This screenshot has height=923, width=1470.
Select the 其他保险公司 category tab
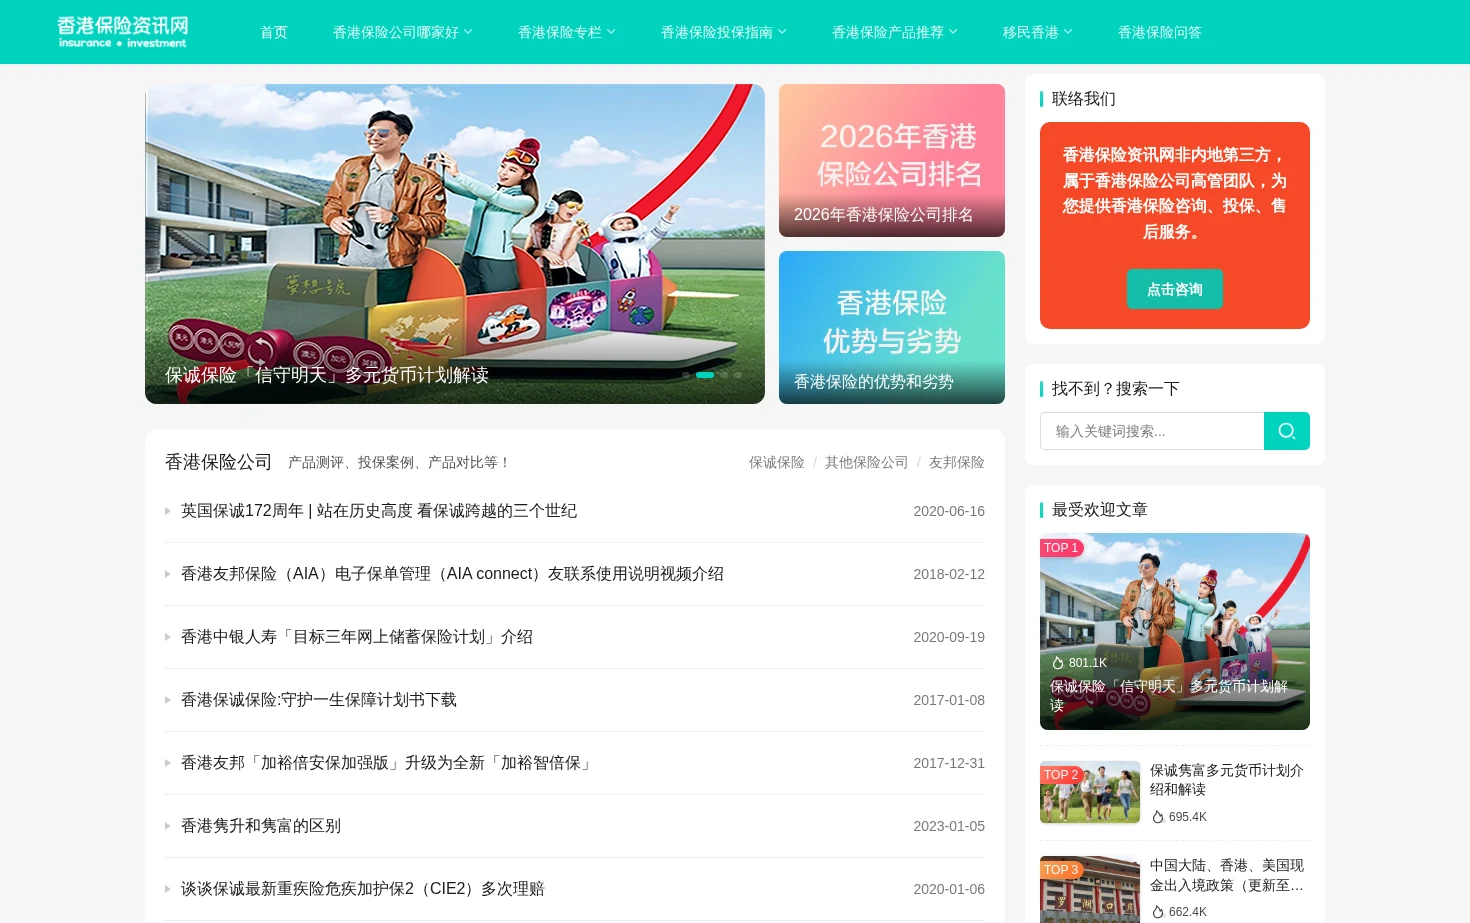pyautogui.click(x=867, y=462)
